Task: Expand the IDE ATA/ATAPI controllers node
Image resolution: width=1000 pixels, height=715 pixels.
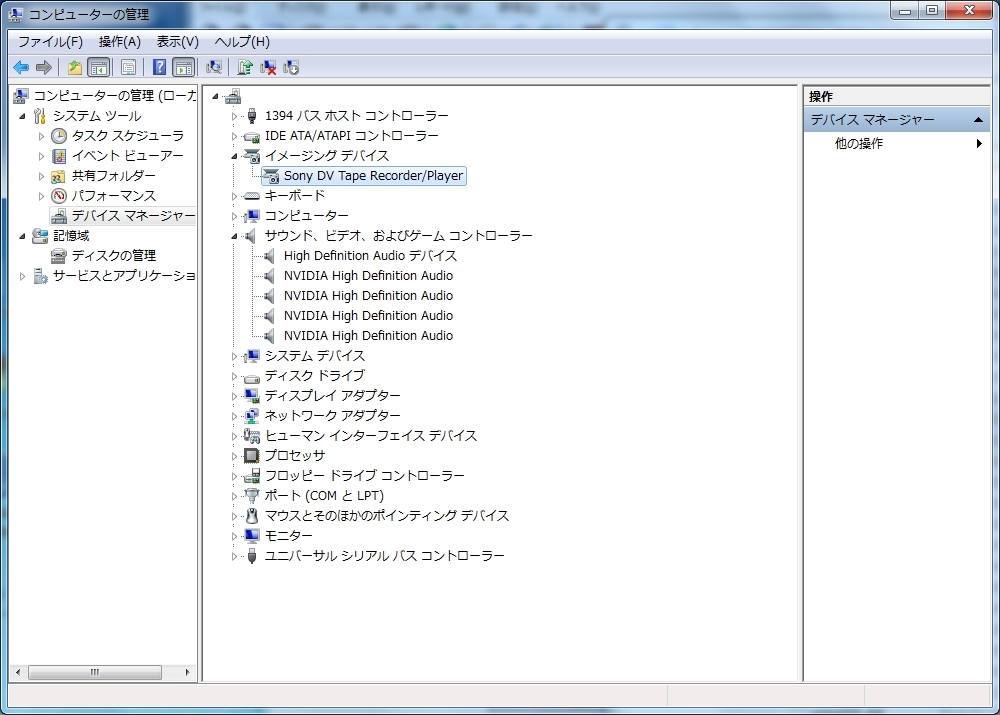Action: (234, 135)
